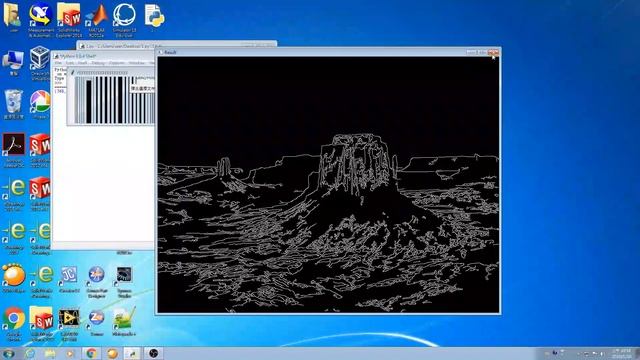The height and width of the screenshot is (360, 640).
Task: Maximize the Result window
Action: tap(482, 52)
